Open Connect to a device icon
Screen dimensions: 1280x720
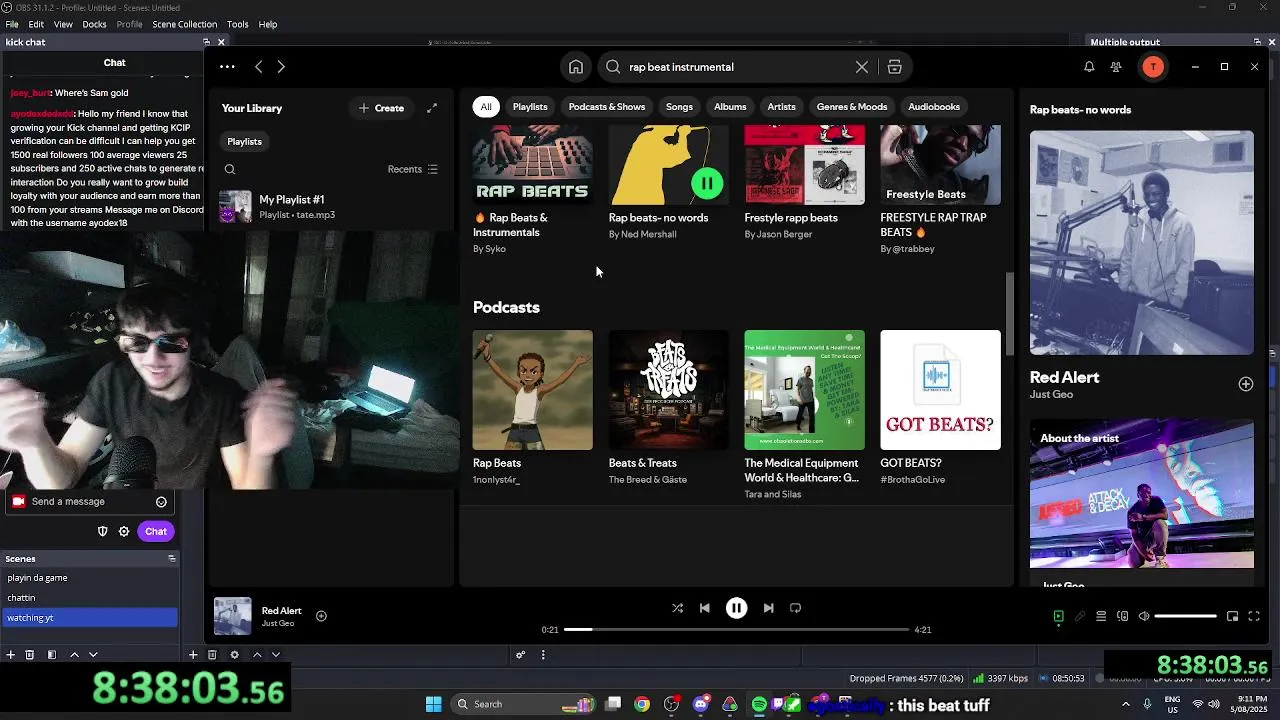point(1122,617)
